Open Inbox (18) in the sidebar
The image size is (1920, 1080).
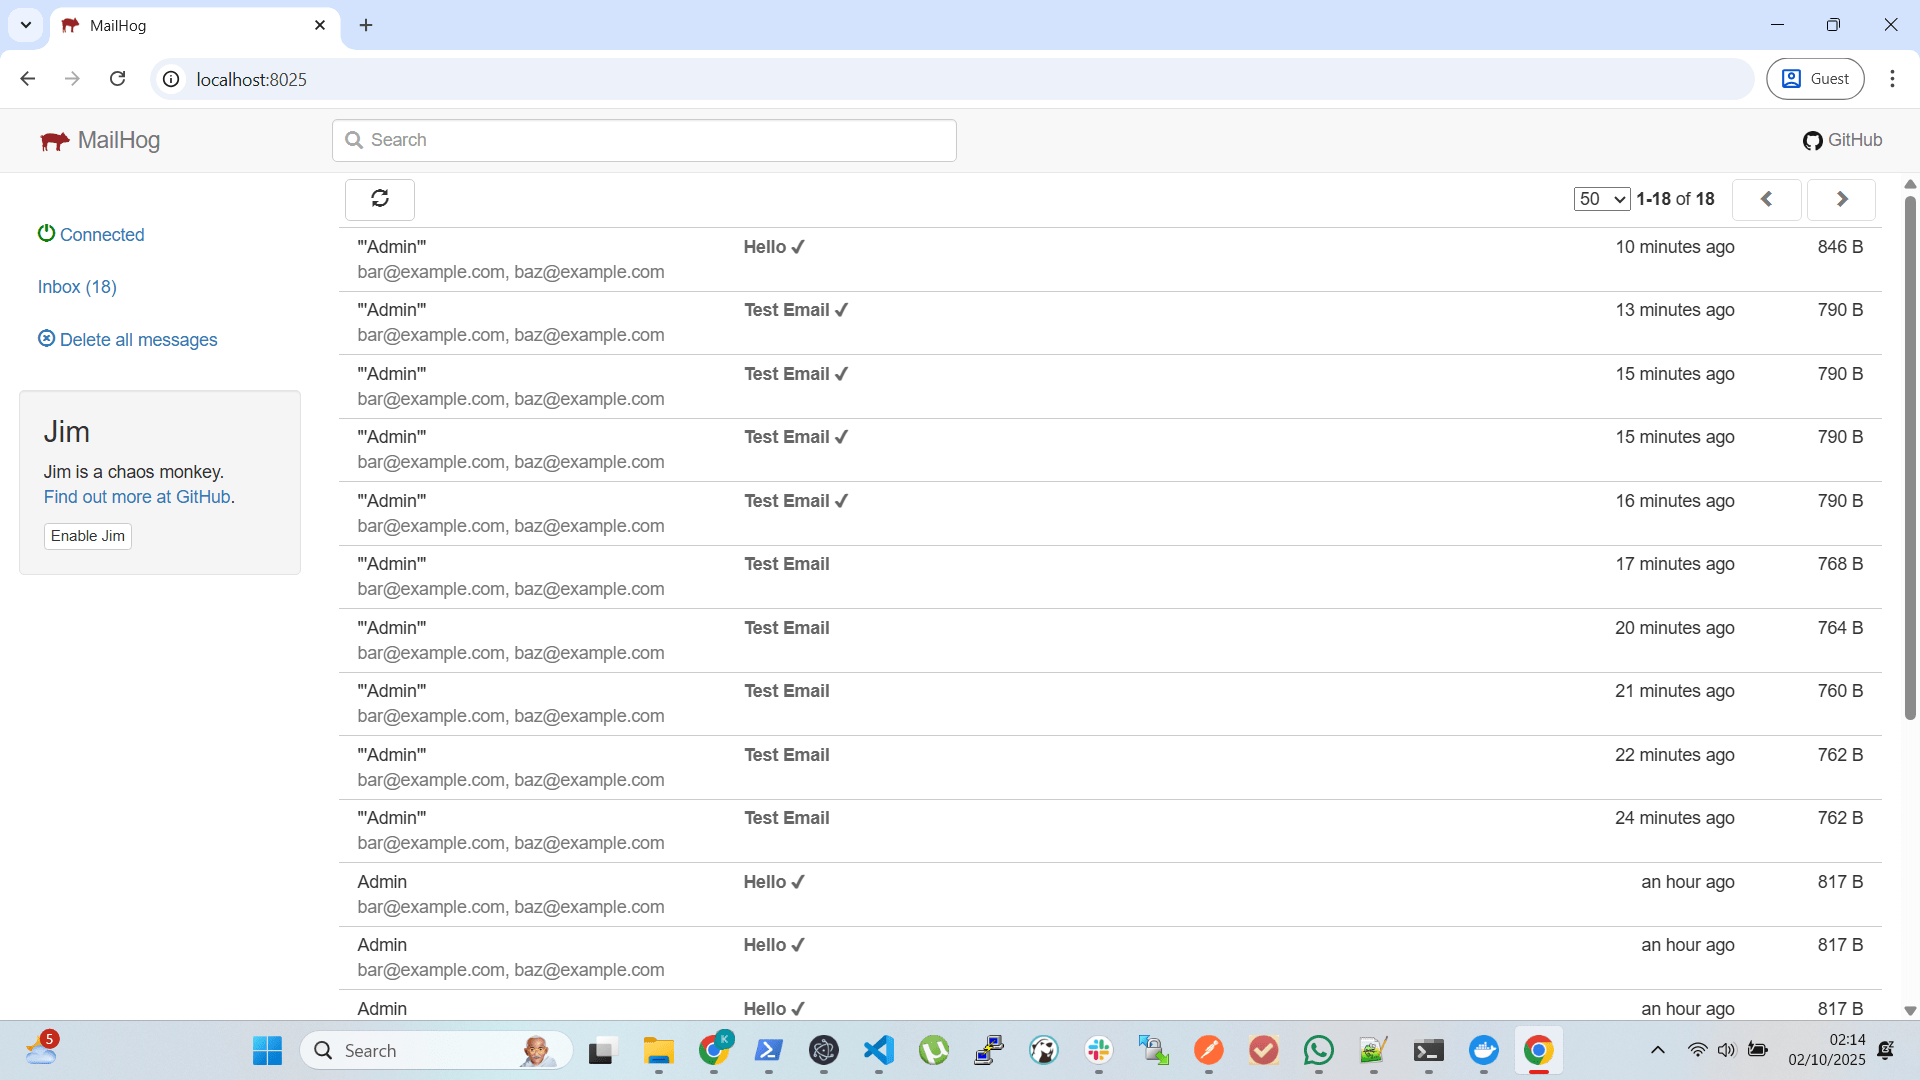(x=77, y=287)
